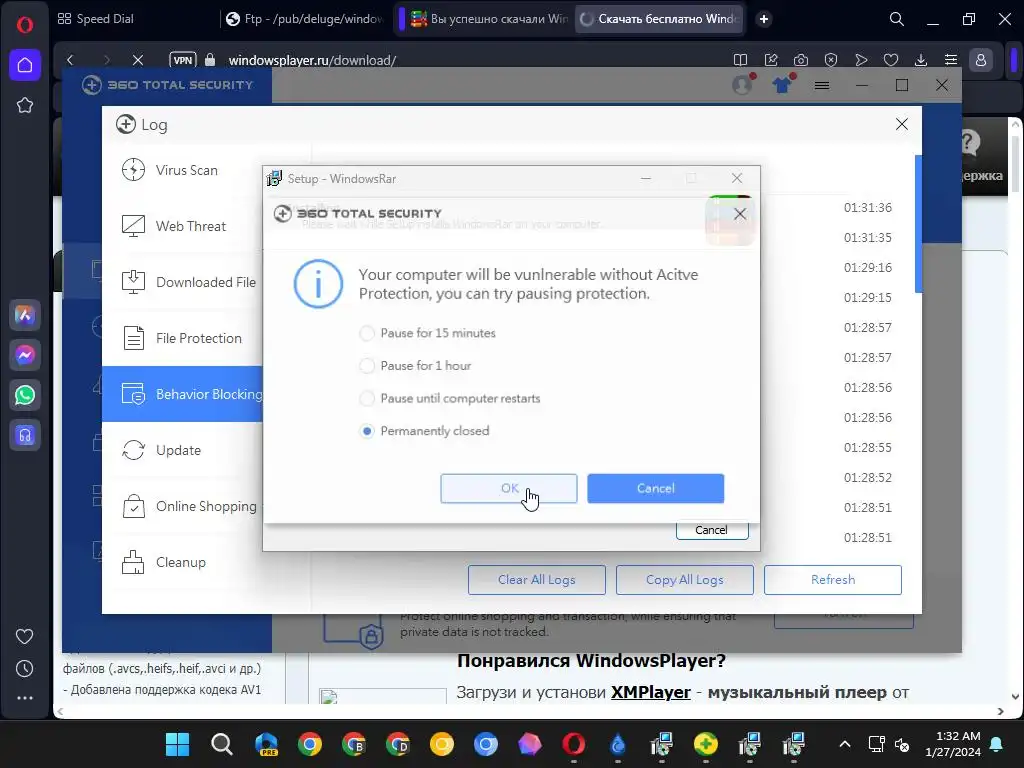Open 360 Total Security theme shirt icon
The height and width of the screenshot is (768, 1024).
tap(782, 85)
